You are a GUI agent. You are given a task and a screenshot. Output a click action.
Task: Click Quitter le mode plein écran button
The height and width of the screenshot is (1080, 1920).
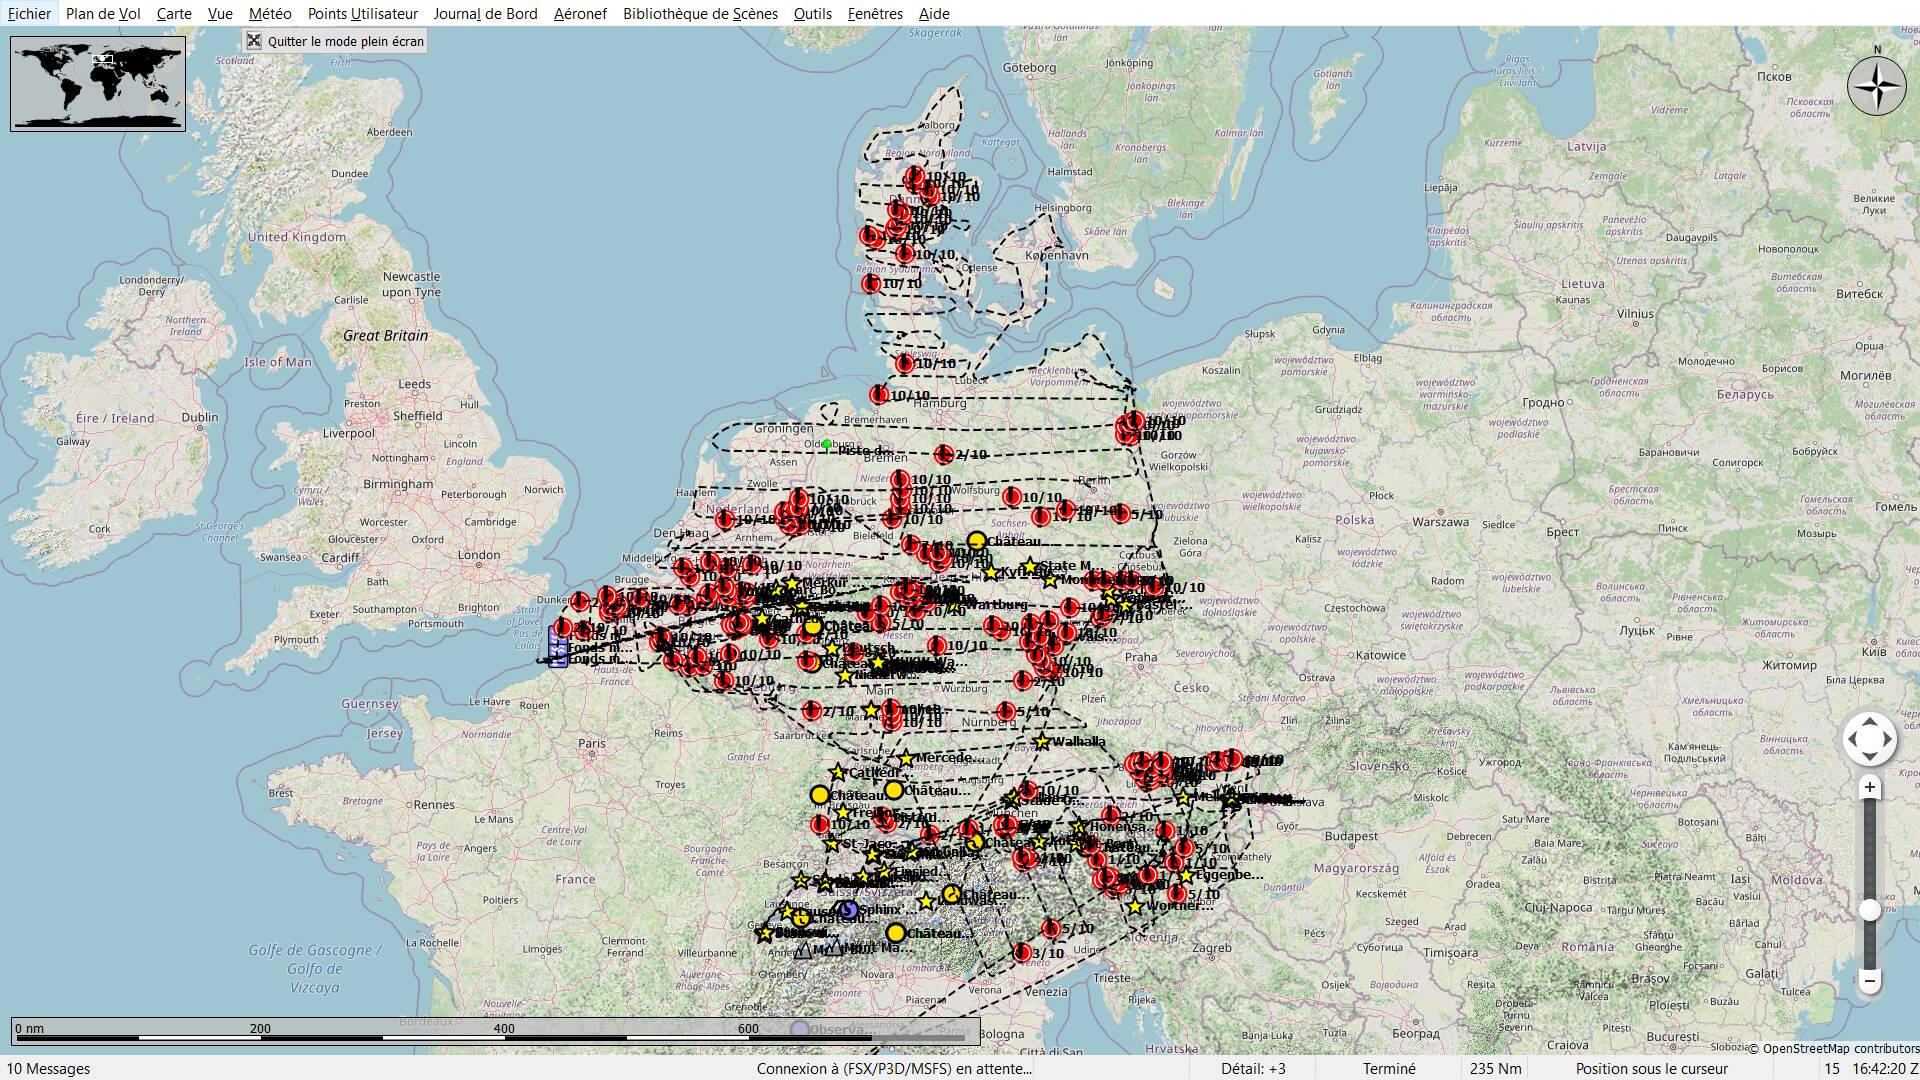[336, 41]
